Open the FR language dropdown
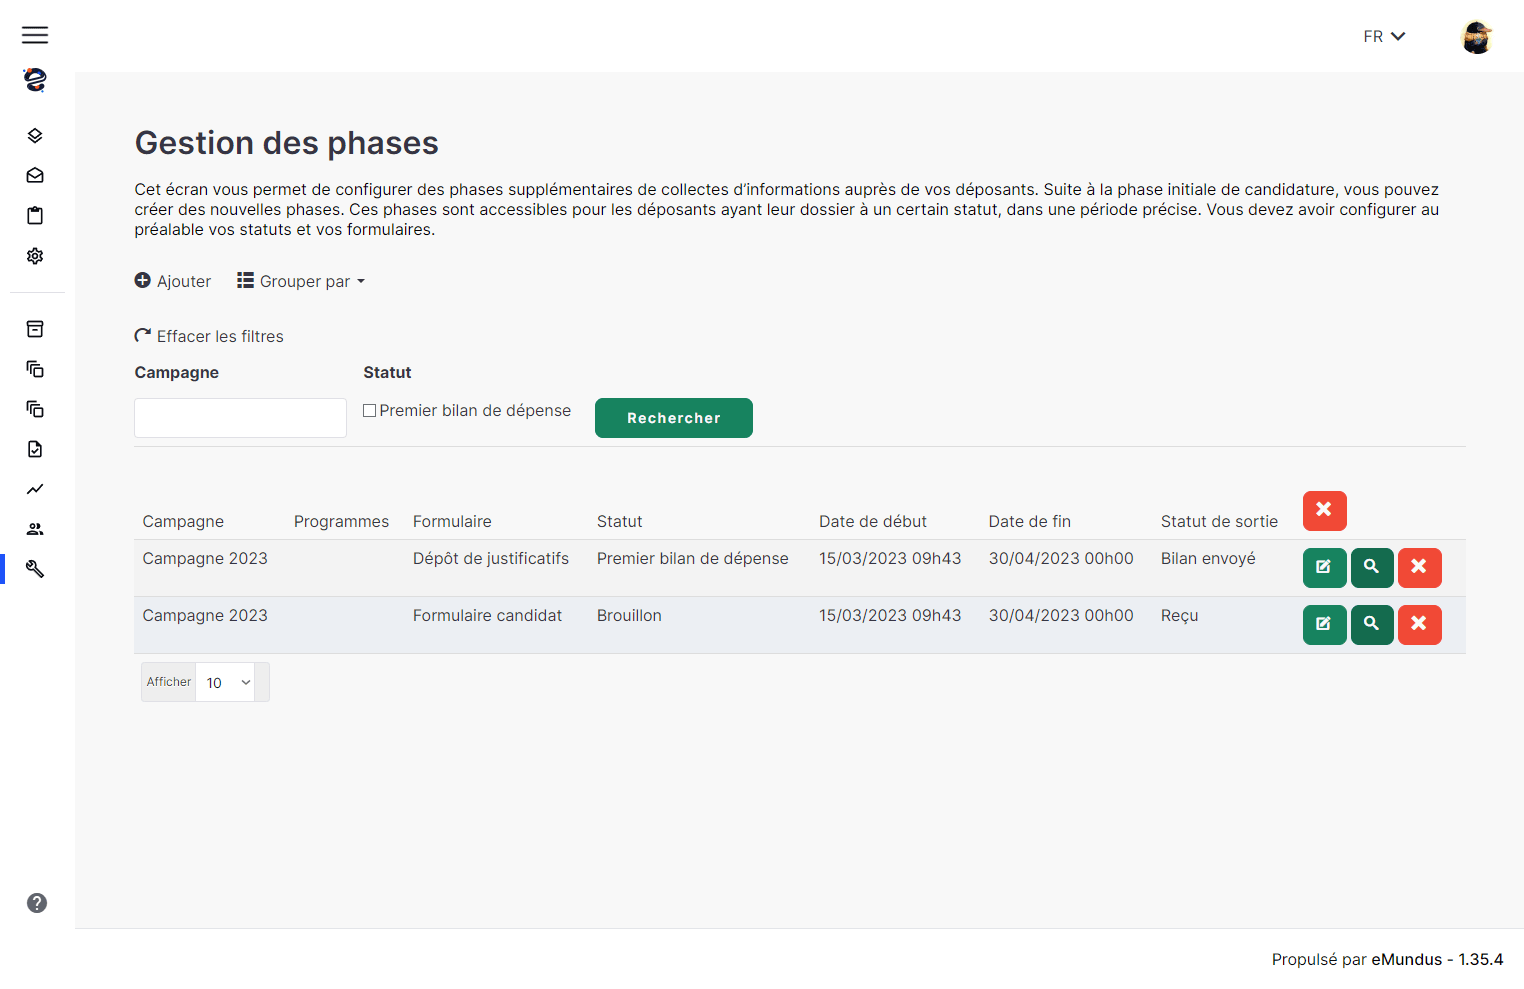 tap(1384, 36)
